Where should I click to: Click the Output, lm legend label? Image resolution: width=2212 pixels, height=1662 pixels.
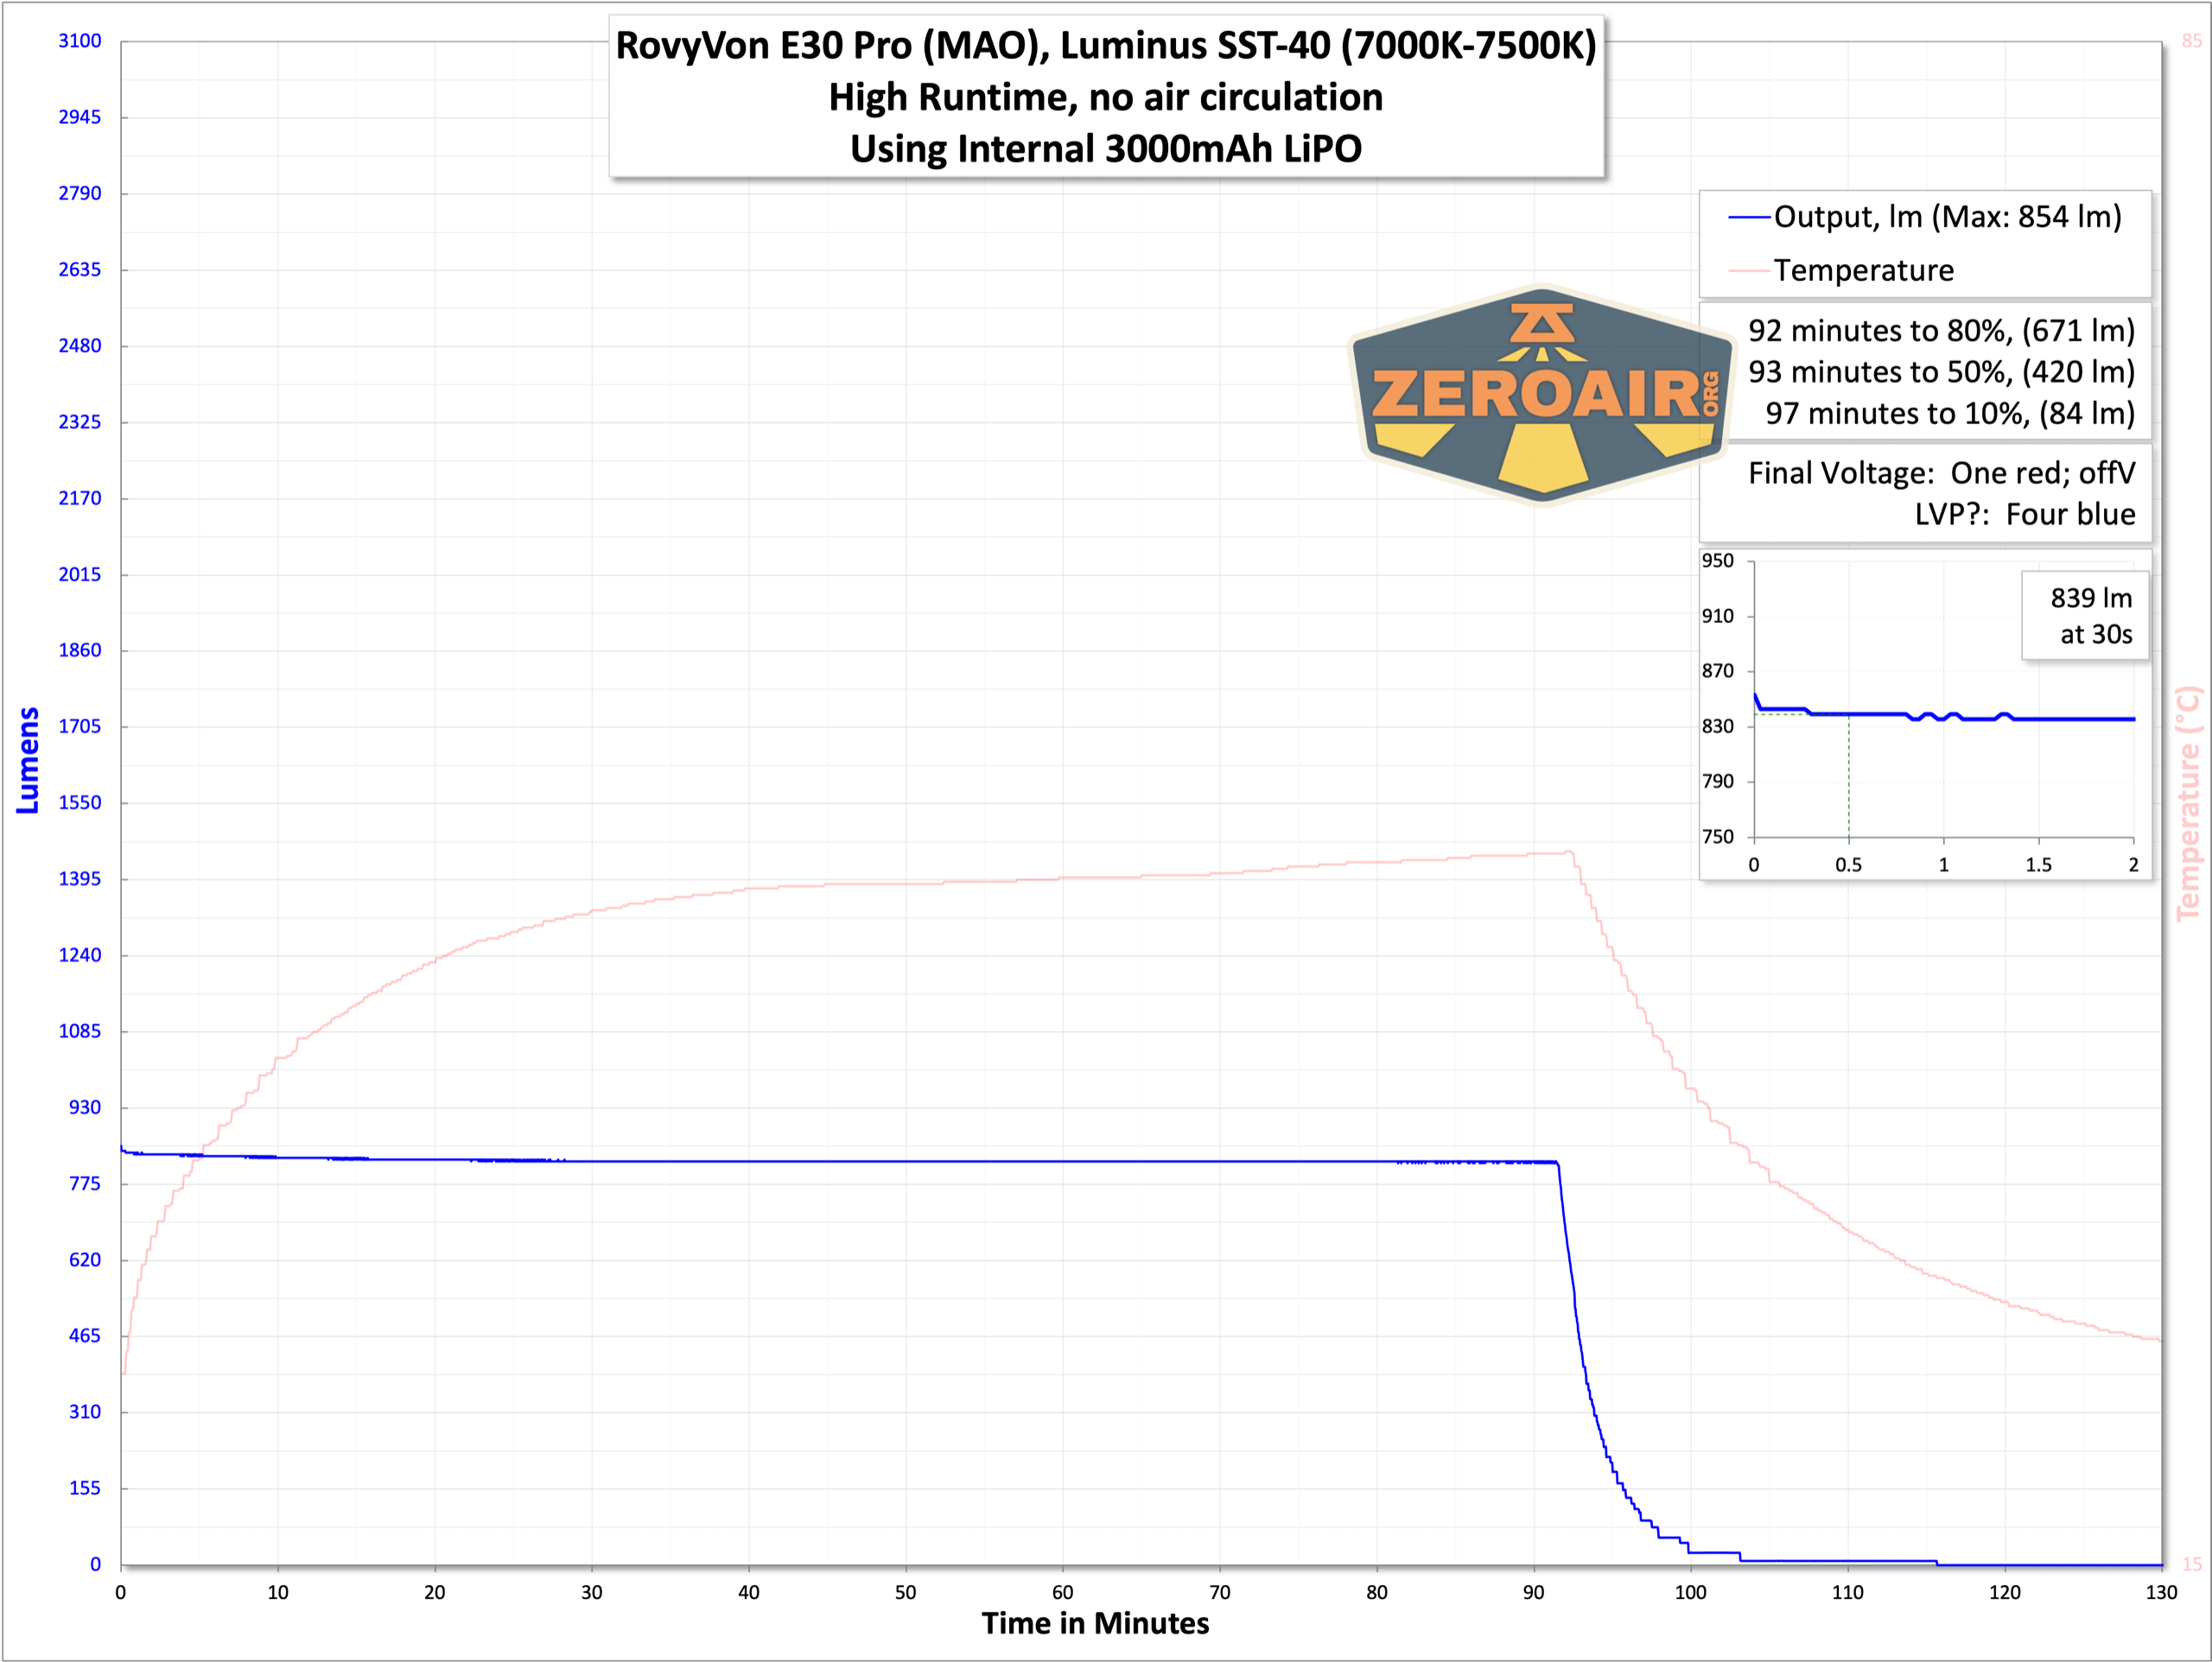1946,217
